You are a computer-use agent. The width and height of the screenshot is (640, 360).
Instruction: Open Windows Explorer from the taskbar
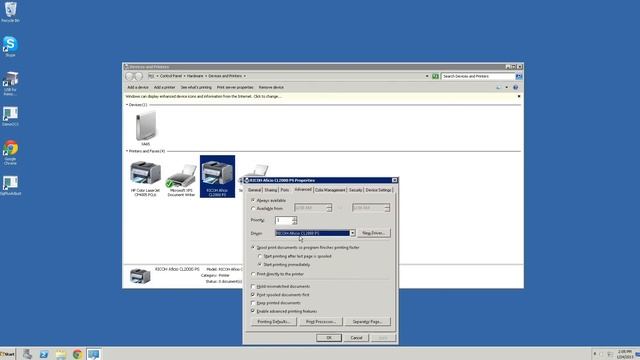point(61,354)
